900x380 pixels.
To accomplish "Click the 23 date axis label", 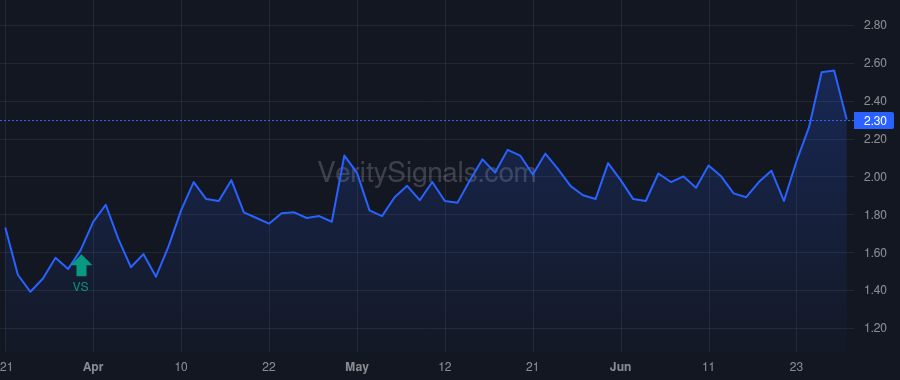I will [x=797, y=367].
